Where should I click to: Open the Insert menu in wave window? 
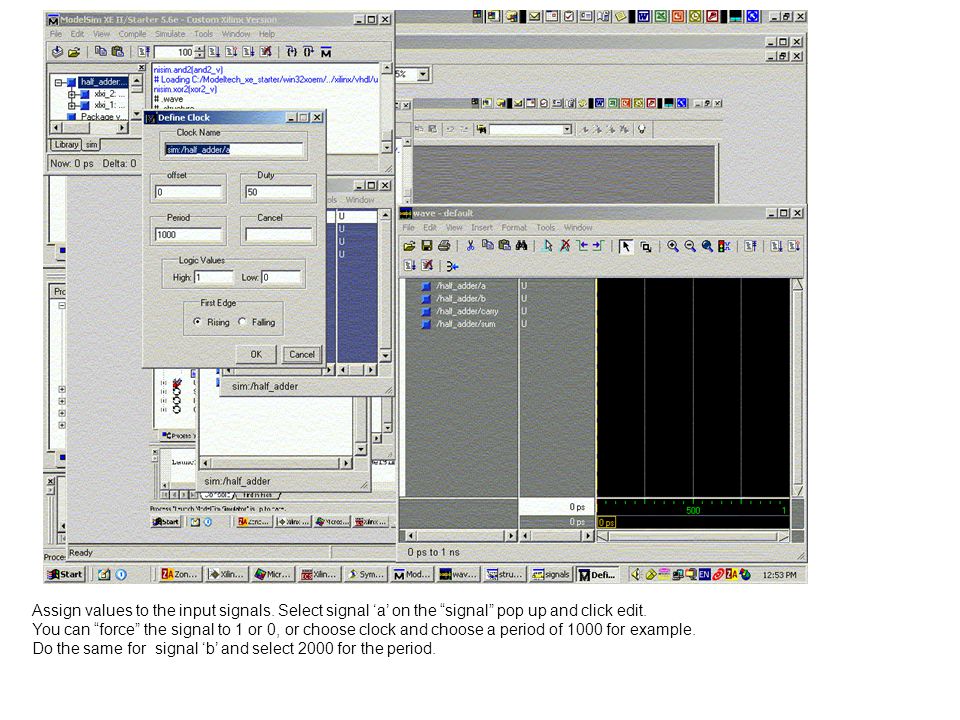[482, 227]
